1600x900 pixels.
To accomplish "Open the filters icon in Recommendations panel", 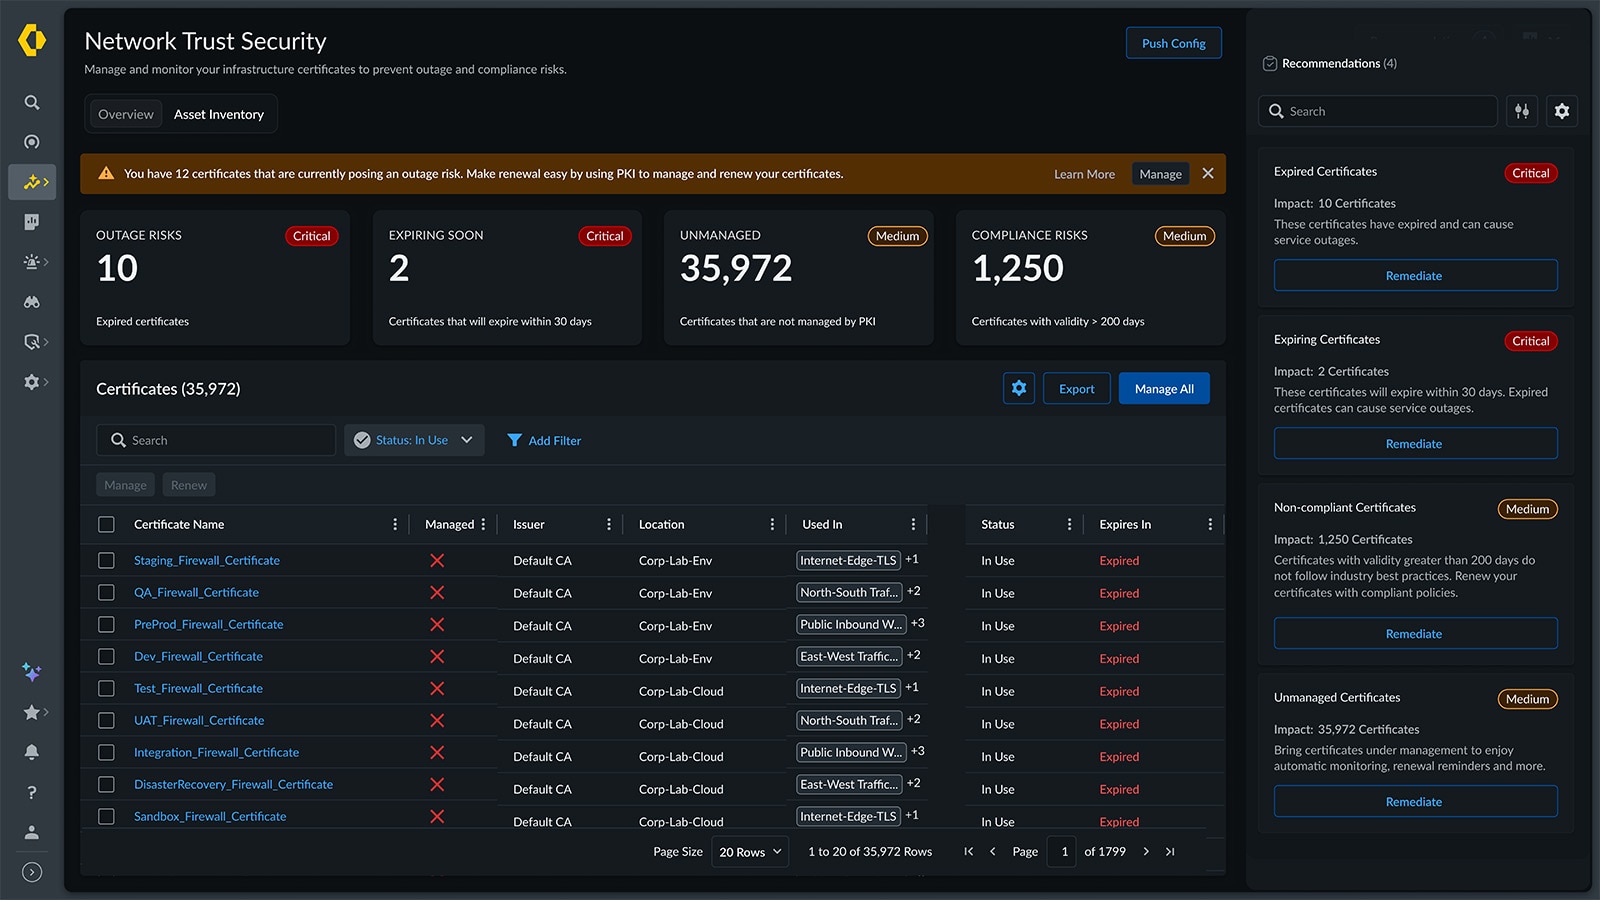I will 1521,111.
